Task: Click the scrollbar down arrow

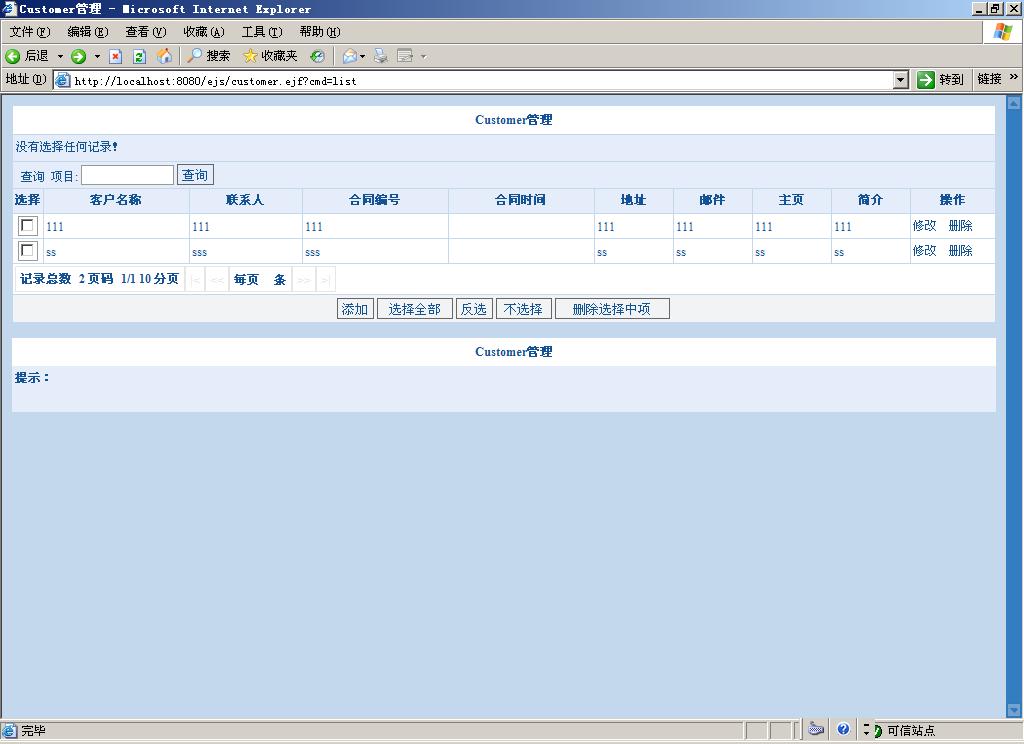Action: point(1014,710)
